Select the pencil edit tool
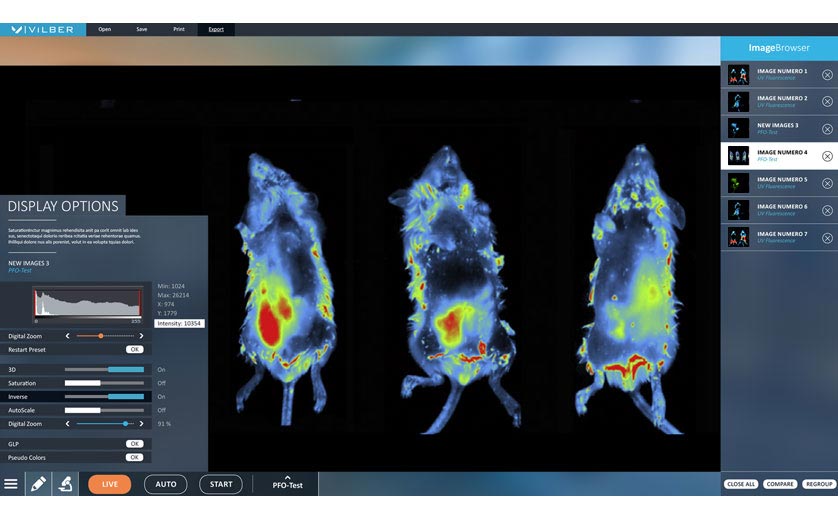This screenshot has height=506, width=838. pyautogui.click(x=38, y=484)
